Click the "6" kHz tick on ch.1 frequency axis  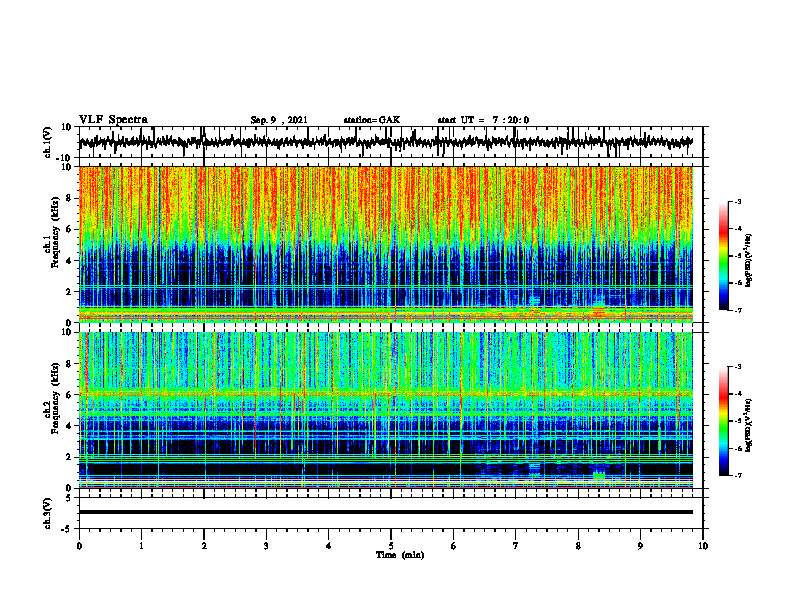70,229
